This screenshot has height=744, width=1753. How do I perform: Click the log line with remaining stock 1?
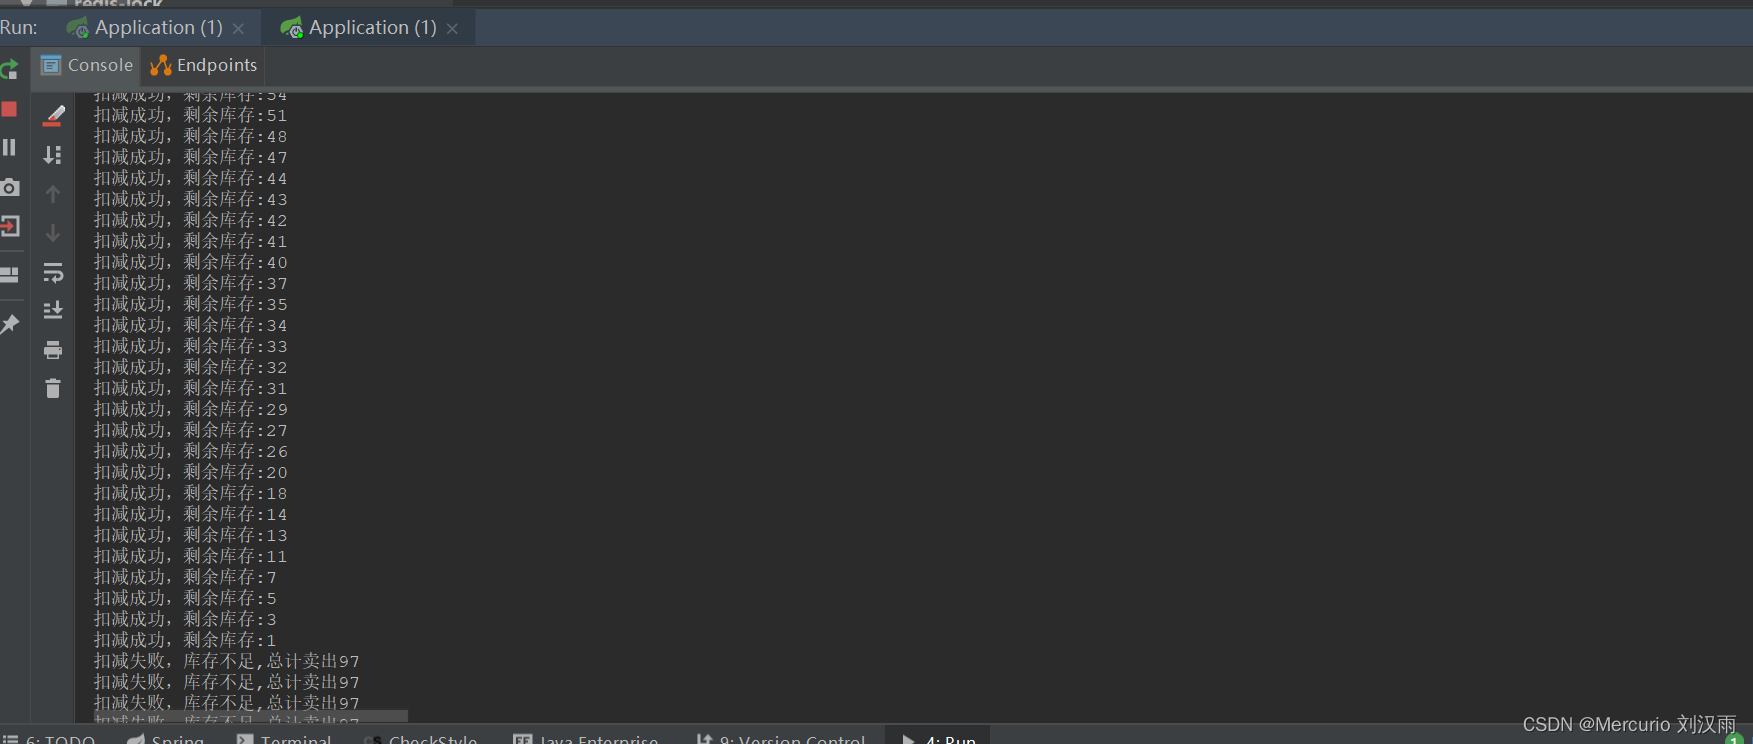(186, 641)
